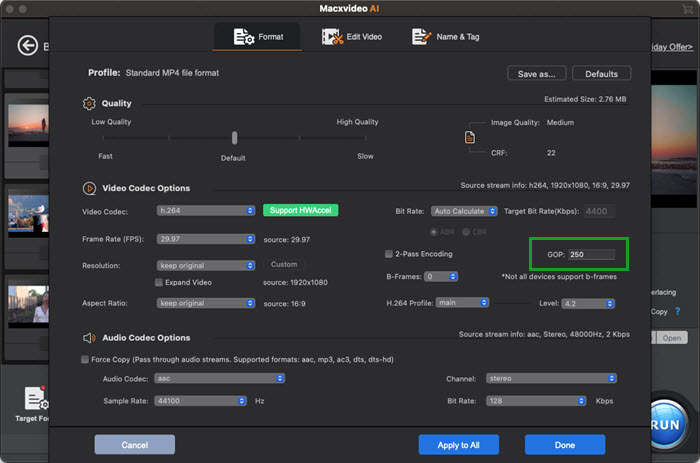The width and height of the screenshot is (700, 463).
Task: Open the Name & Tag tab
Action: (x=446, y=37)
